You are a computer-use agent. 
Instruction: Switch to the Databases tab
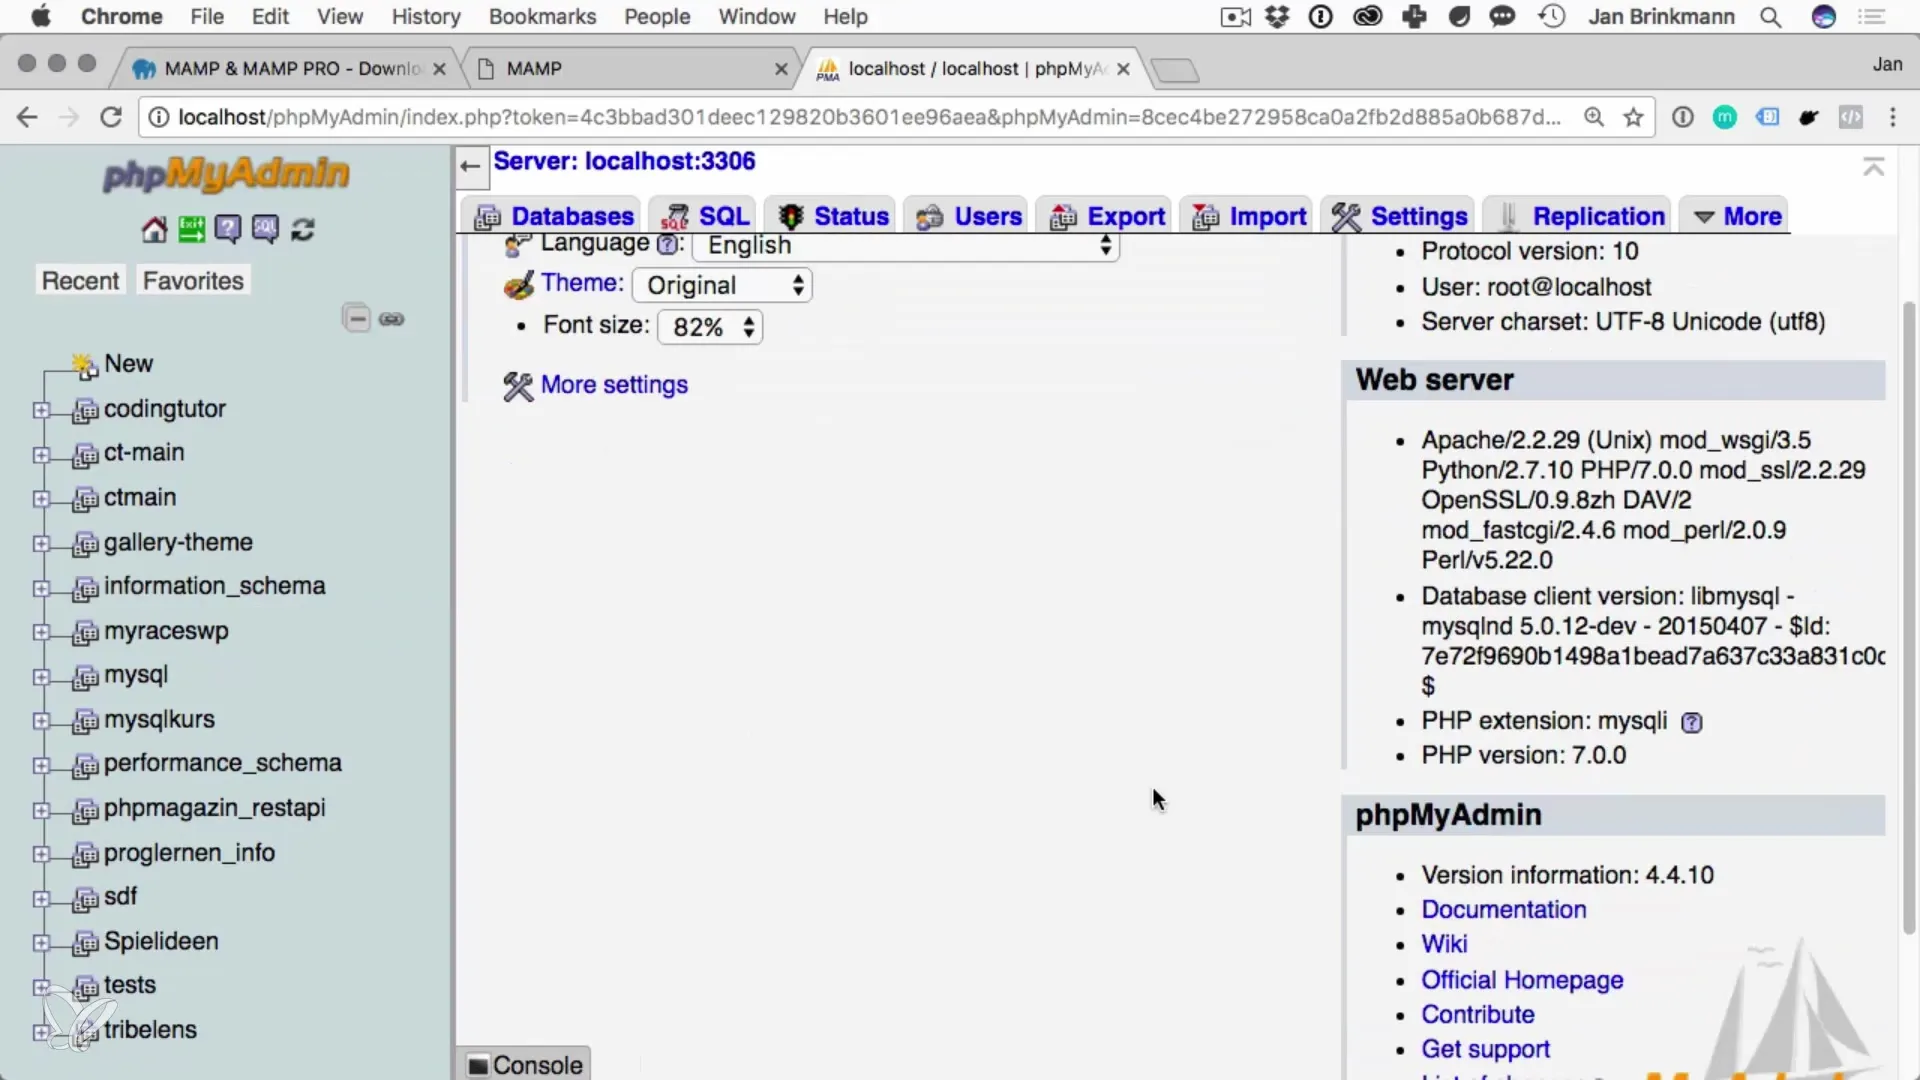[x=554, y=216]
